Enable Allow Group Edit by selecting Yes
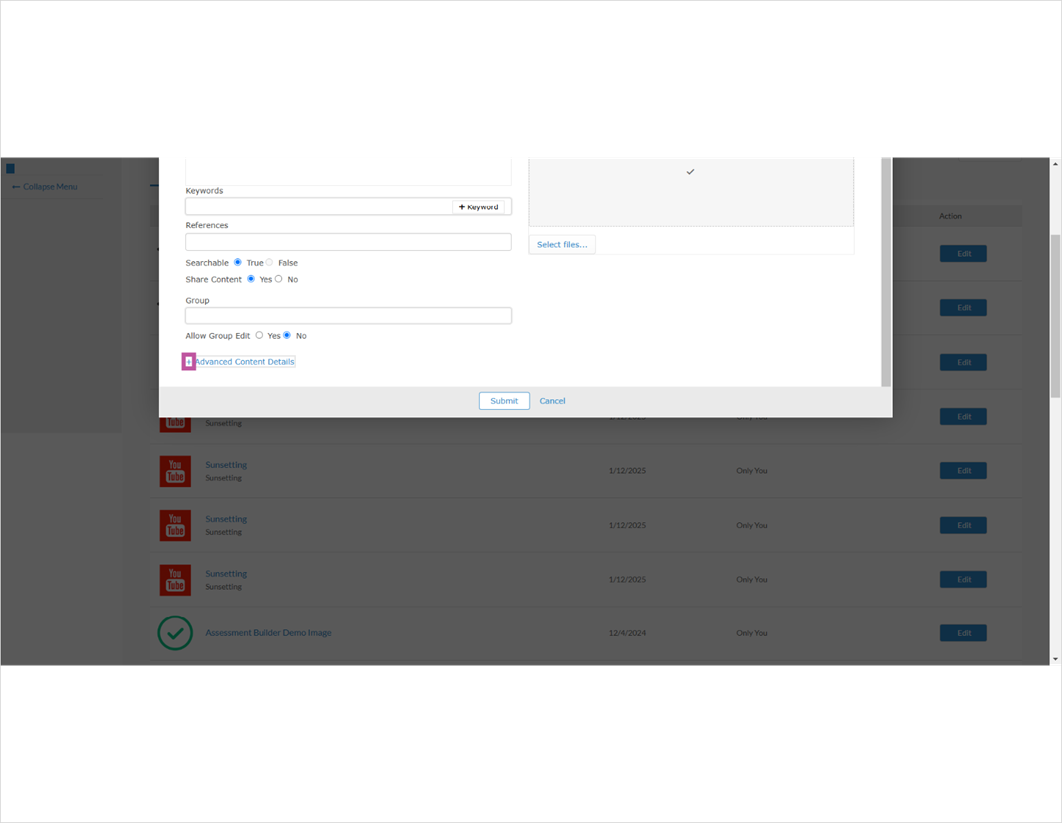This screenshot has width=1062, height=823. click(x=259, y=335)
